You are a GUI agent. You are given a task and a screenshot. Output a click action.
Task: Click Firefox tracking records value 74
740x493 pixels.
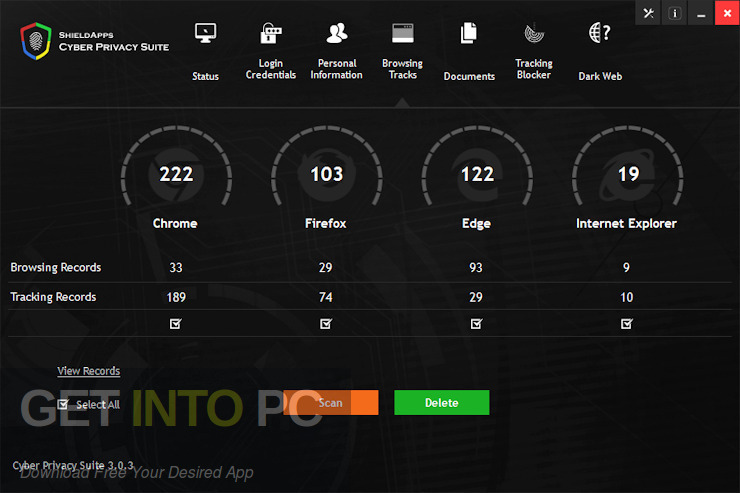pos(326,297)
